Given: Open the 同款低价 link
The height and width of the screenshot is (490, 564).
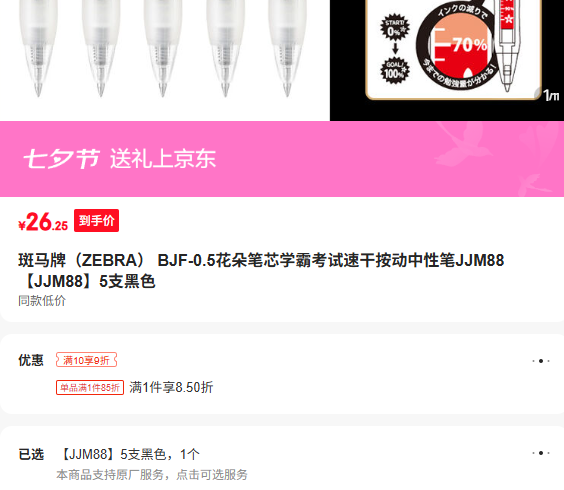Looking at the screenshot, I should click(42, 301).
